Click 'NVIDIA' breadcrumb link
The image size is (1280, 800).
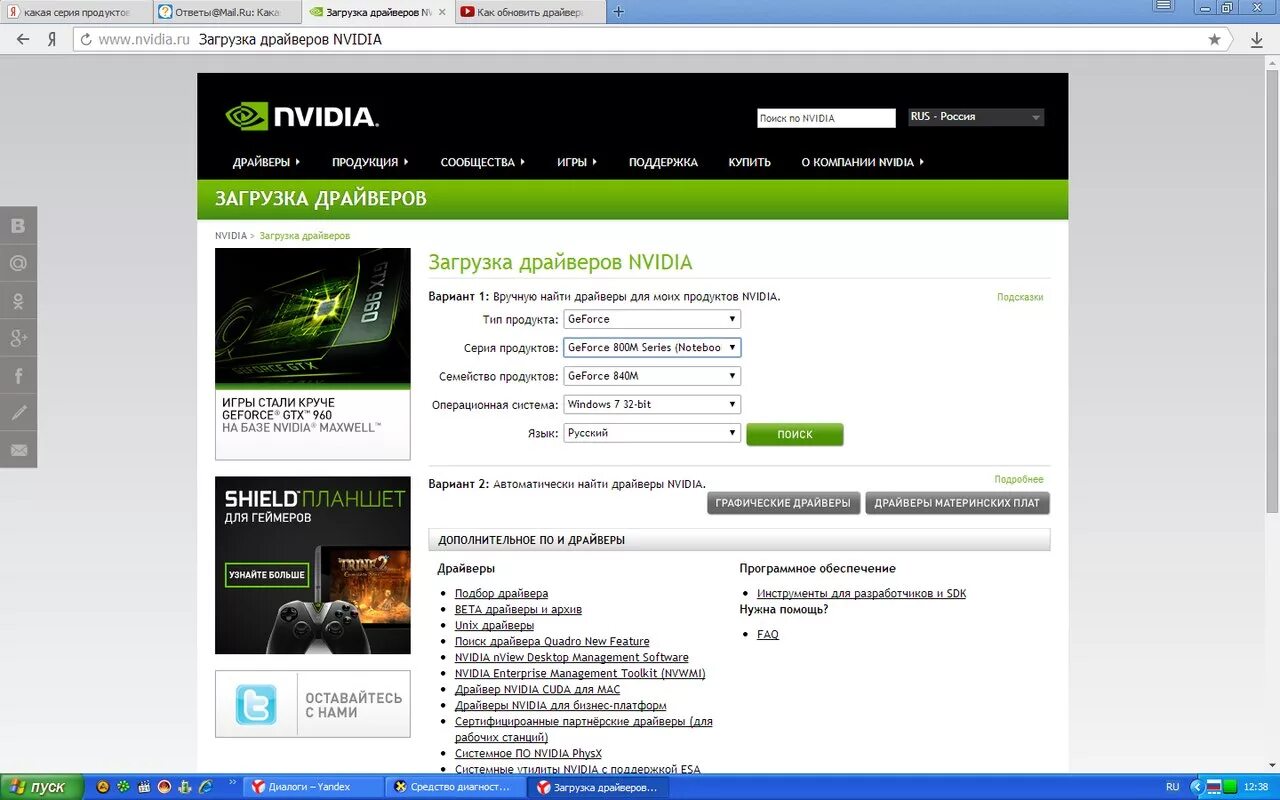pyautogui.click(x=230, y=236)
